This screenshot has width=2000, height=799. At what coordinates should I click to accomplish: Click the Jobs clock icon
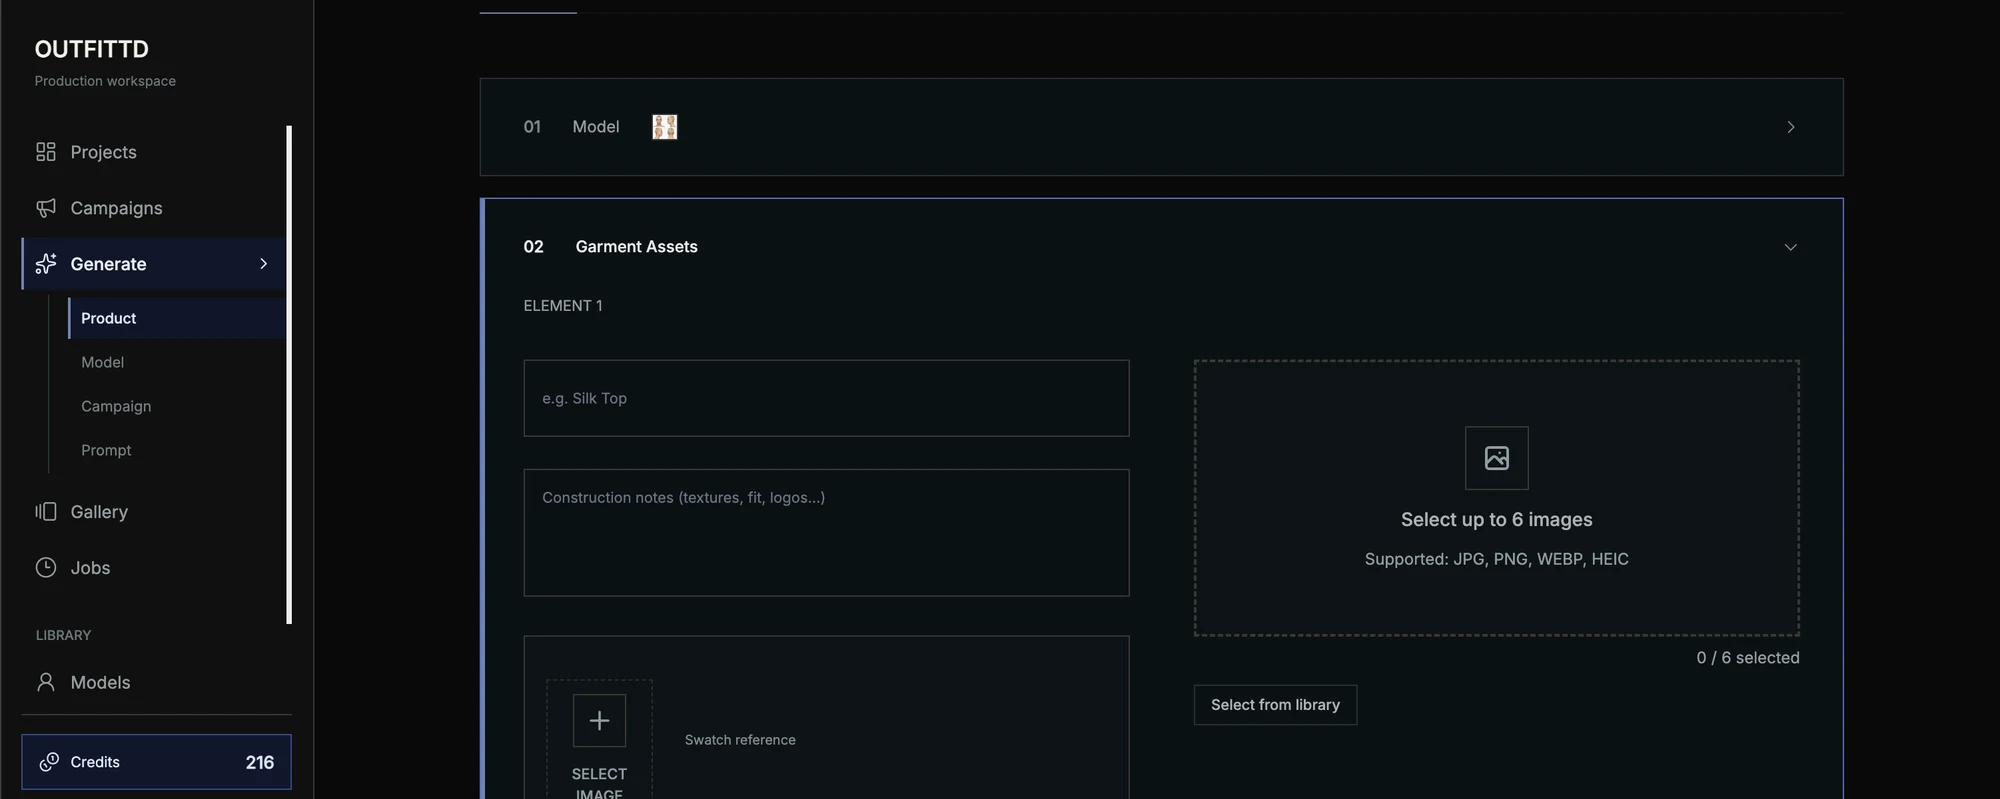tap(46, 568)
